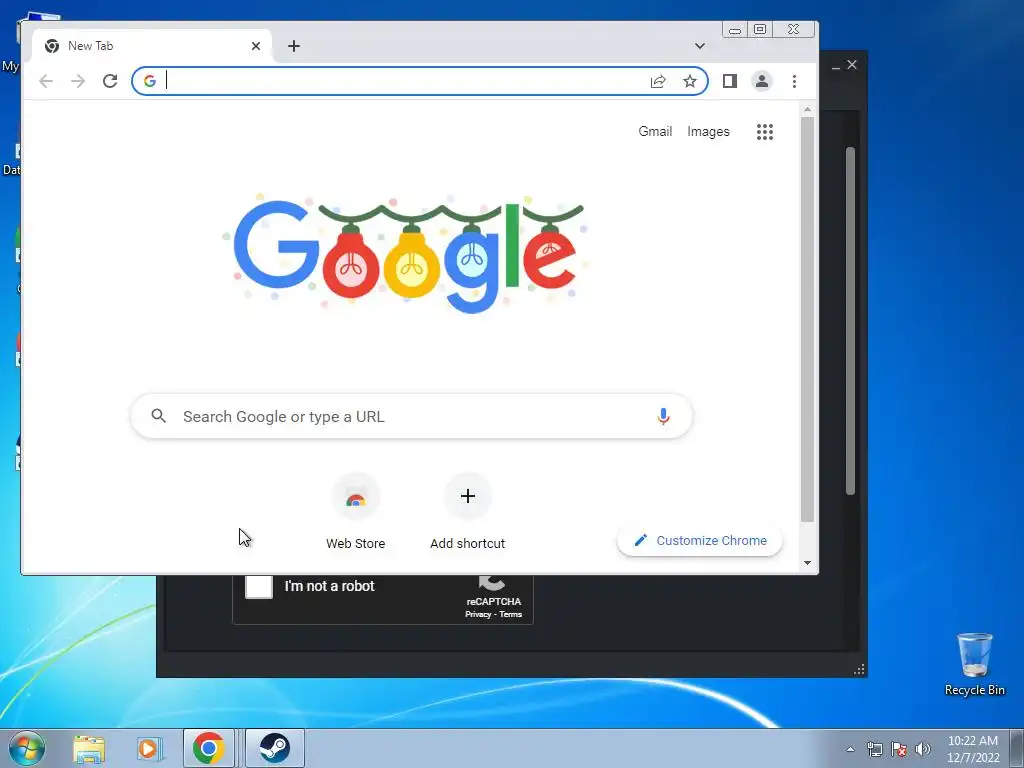This screenshot has width=1024, height=768.
Task: Switch to Chrome in the taskbar
Action: pos(208,748)
